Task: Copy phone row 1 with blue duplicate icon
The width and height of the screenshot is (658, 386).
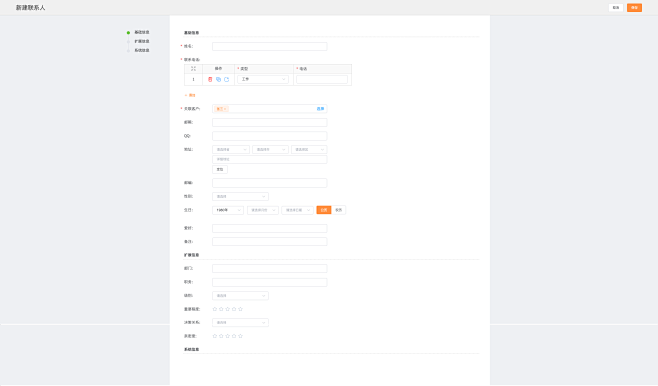Action: tap(218, 79)
